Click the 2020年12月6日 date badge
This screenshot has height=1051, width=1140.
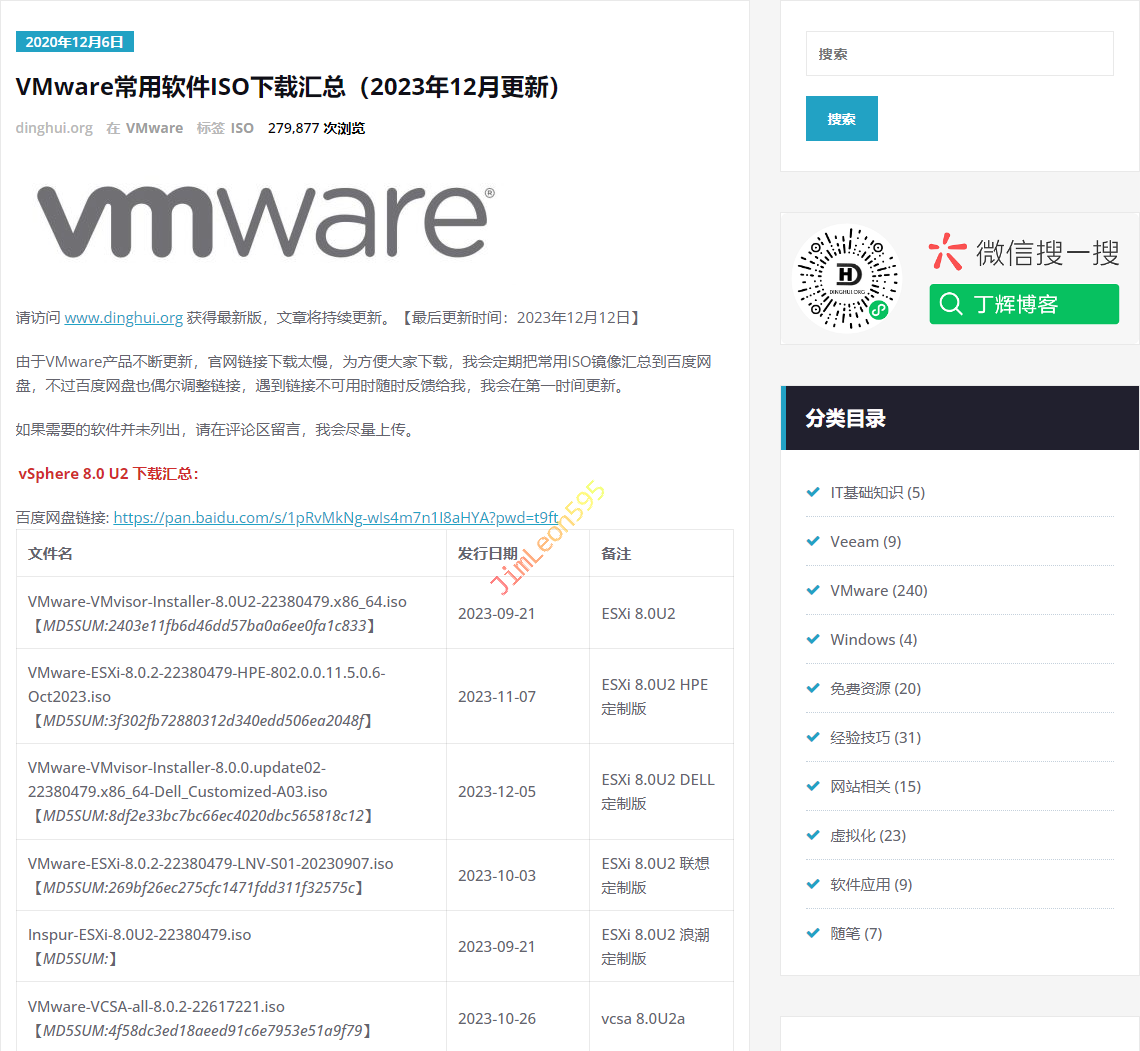tap(75, 42)
